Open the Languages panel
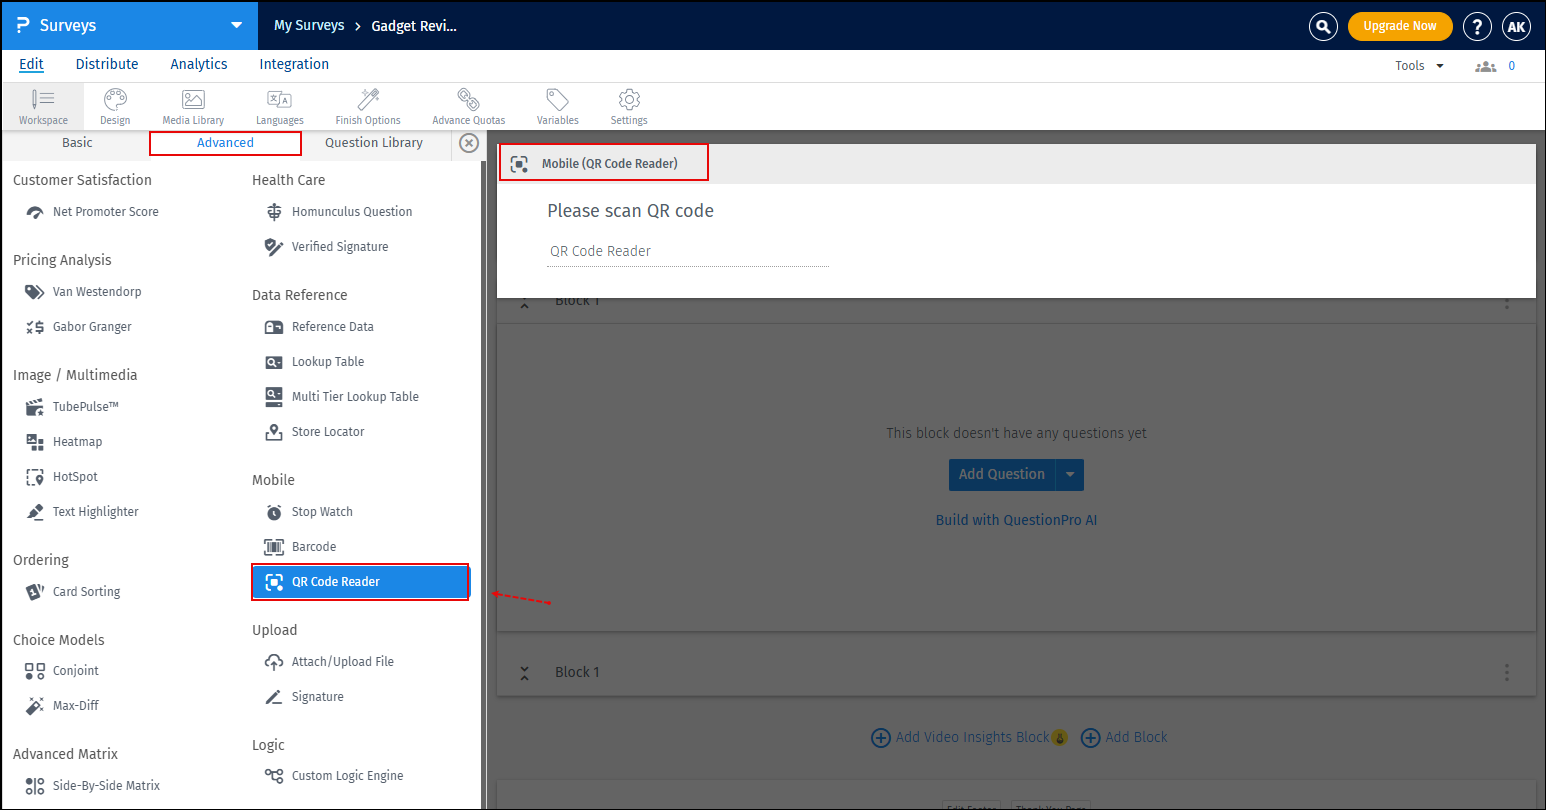The height and width of the screenshot is (810, 1546). point(279,106)
